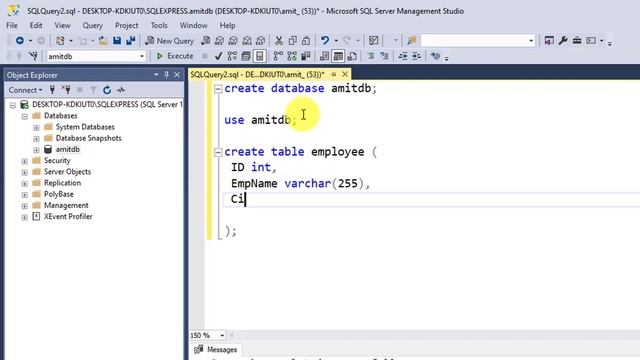Click the Database Engine Query icon beside New Query
Viewport: 640px width, 360px height.
point(206,40)
